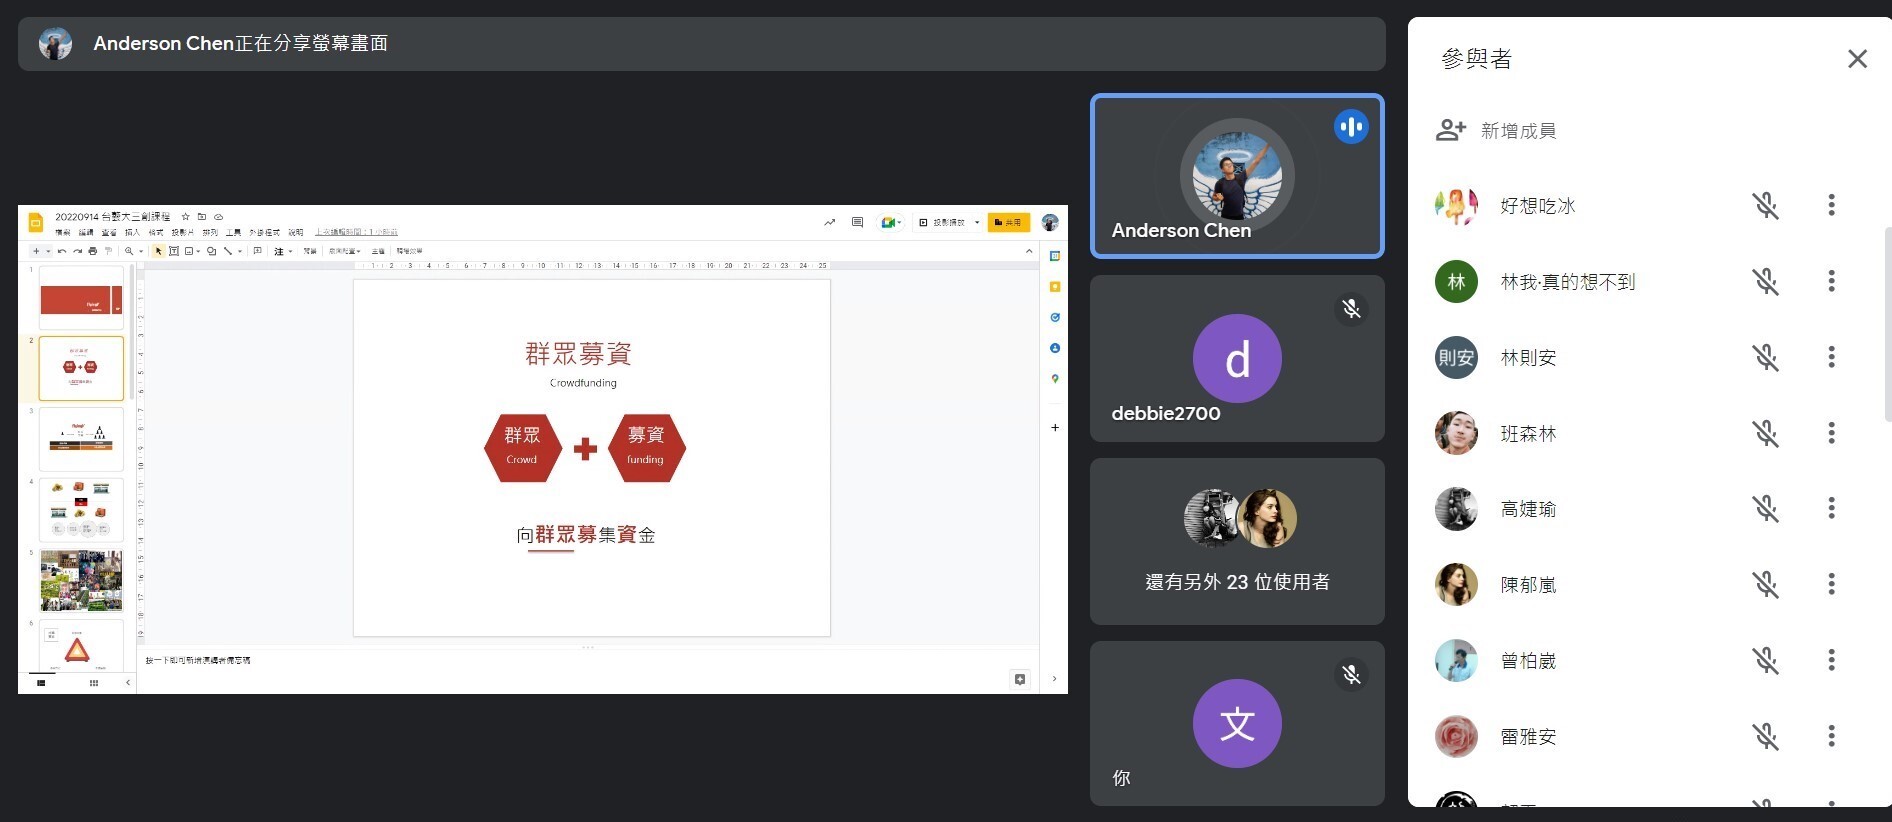
Task: Mute participant 好想吃冰
Action: (x=1765, y=205)
